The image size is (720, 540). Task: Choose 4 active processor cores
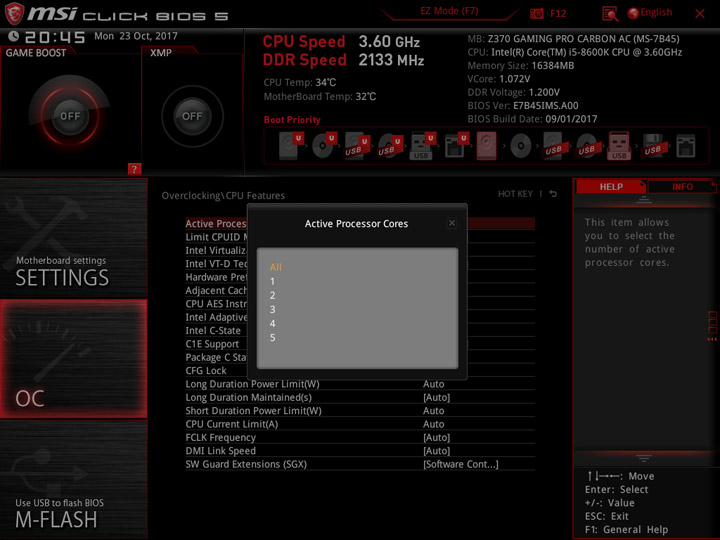click(272, 324)
